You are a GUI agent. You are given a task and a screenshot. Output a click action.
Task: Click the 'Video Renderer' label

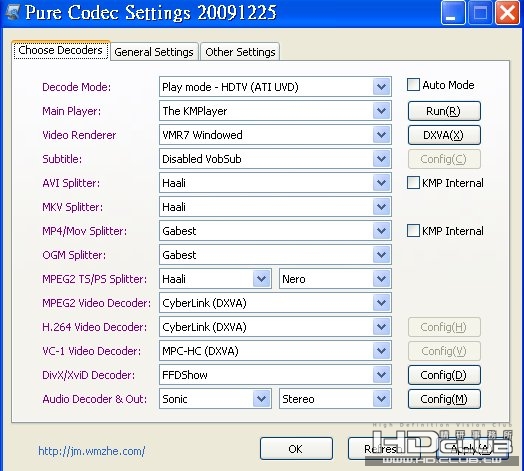(79, 135)
